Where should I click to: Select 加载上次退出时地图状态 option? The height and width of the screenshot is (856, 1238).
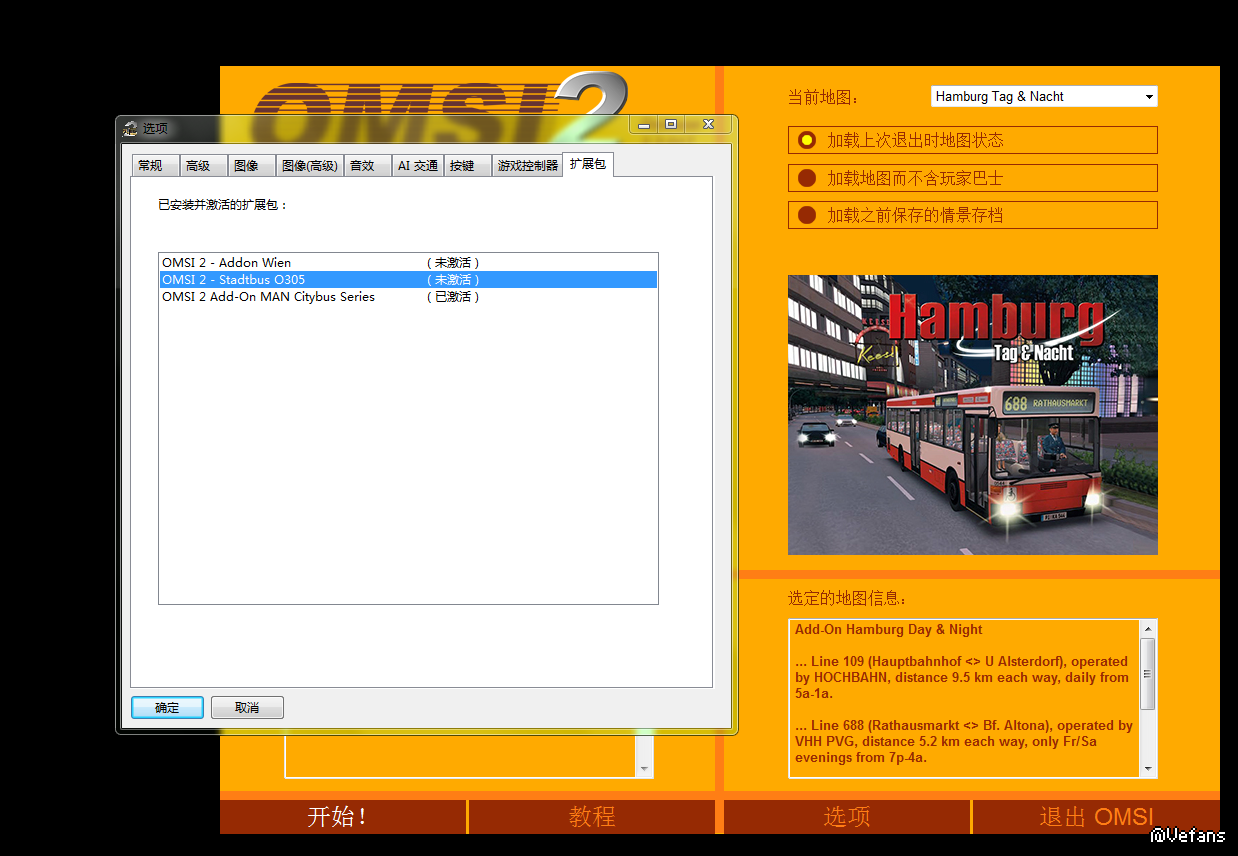[972, 140]
